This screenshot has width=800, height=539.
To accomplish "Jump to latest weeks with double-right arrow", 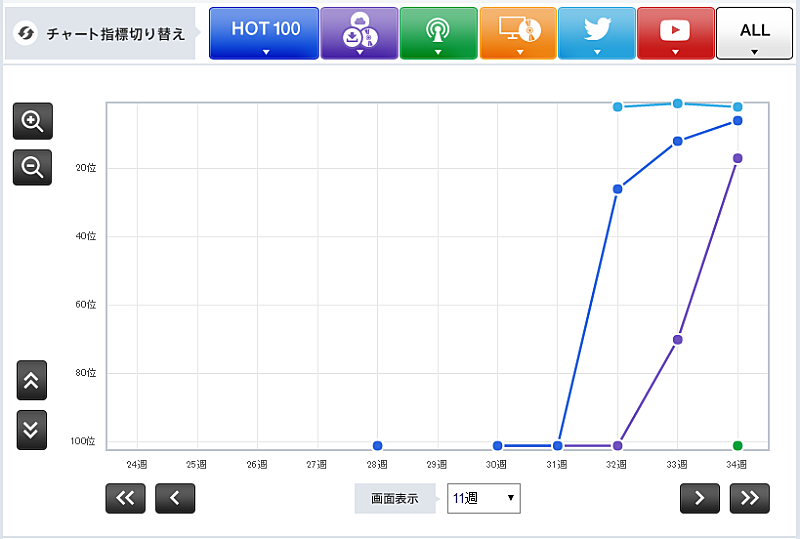I will [750, 498].
